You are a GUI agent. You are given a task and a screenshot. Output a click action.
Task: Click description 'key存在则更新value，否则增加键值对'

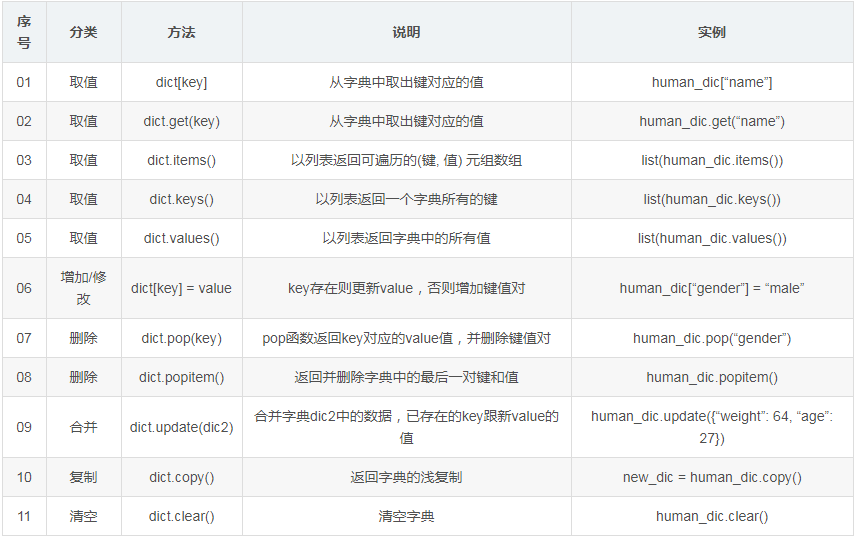coord(406,288)
